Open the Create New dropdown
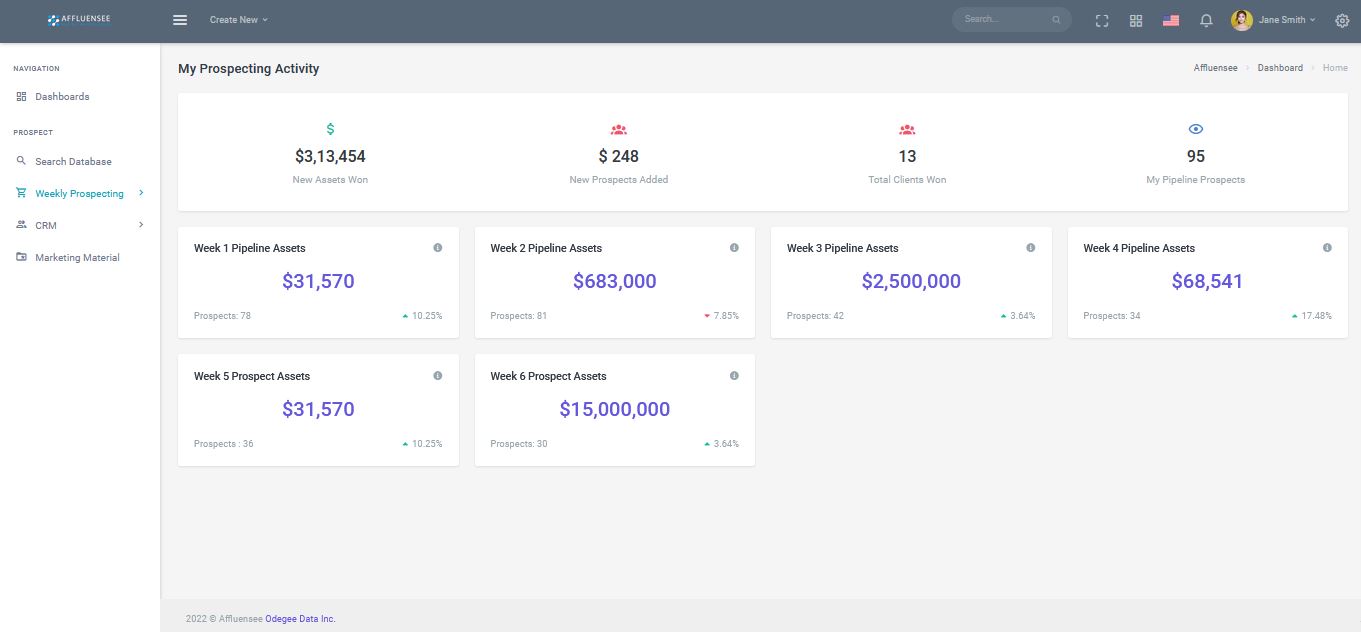The height and width of the screenshot is (632, 1361). pyautogui.click(x=238, y=20)
